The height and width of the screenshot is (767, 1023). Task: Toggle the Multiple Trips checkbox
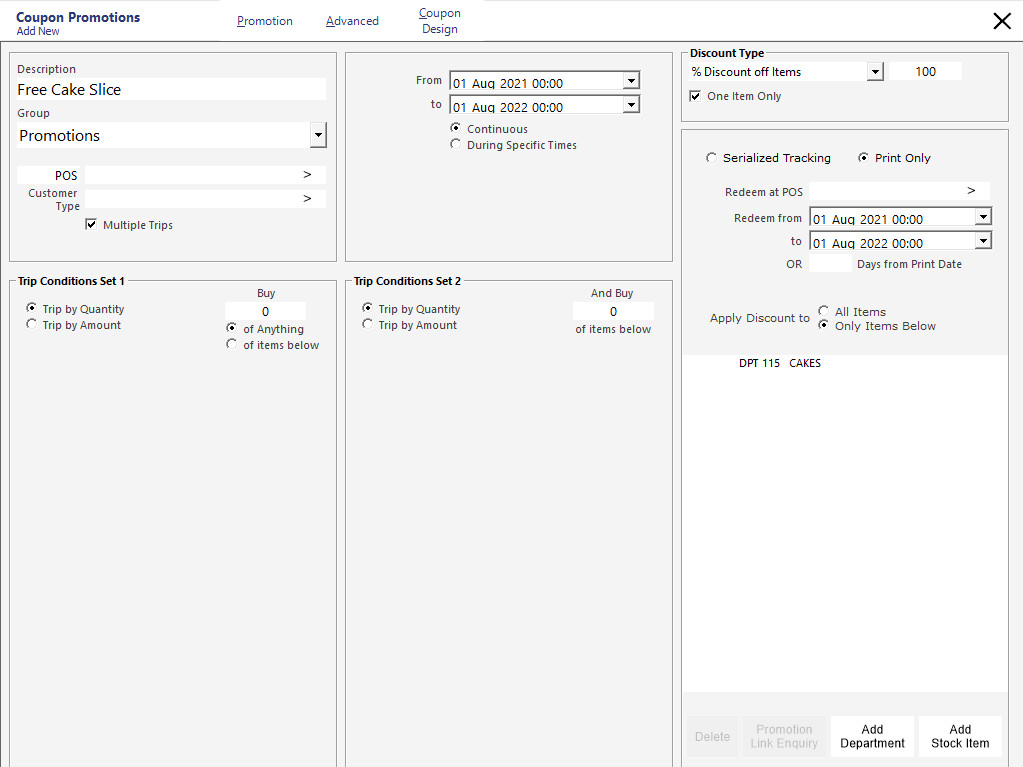click(x=91, y=224)
